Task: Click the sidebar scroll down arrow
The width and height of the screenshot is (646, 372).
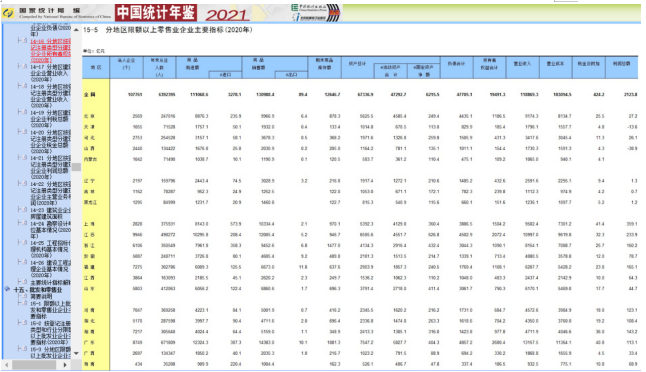Action: 76,353
